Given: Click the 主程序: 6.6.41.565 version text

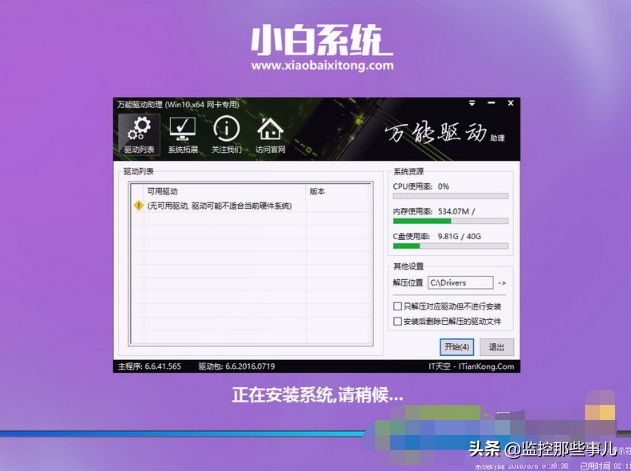Looking at the screenshot, I should point(149,366).
